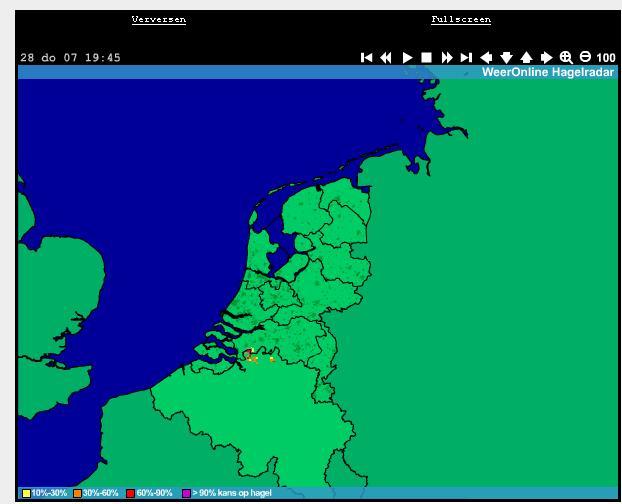The width and height of the screenshot is (622, 504).
Task: Play the hail radar animation
Action: (407, 57)
